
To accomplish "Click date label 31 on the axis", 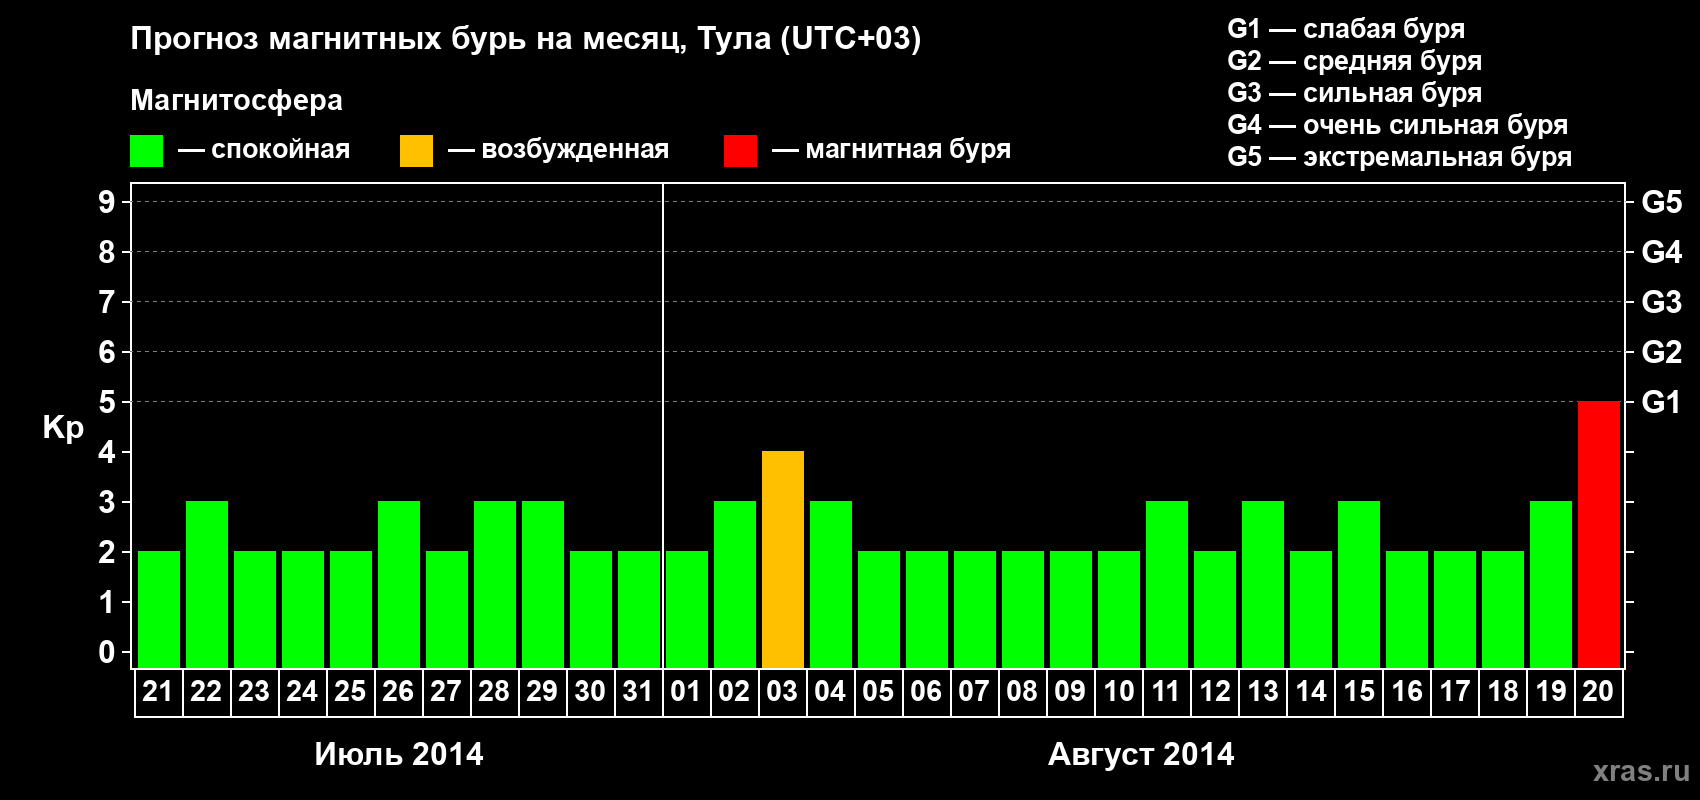I will point(638,691).
